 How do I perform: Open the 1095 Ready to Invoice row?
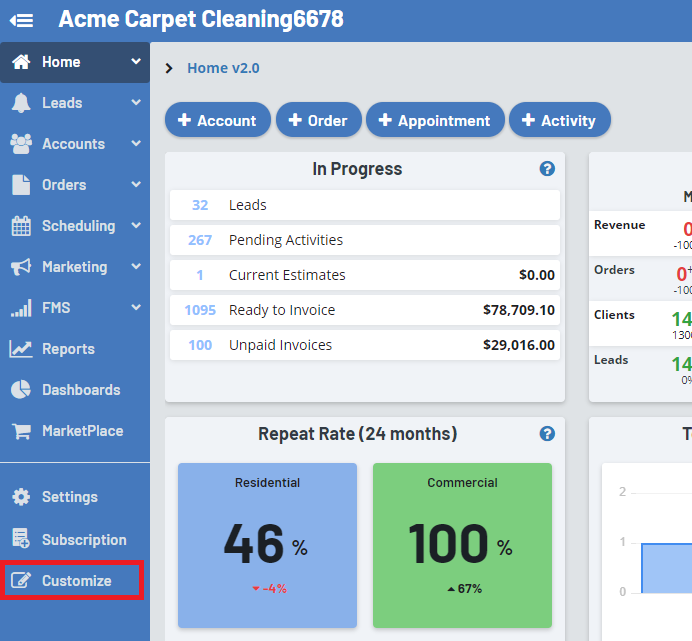click(365, 310)
